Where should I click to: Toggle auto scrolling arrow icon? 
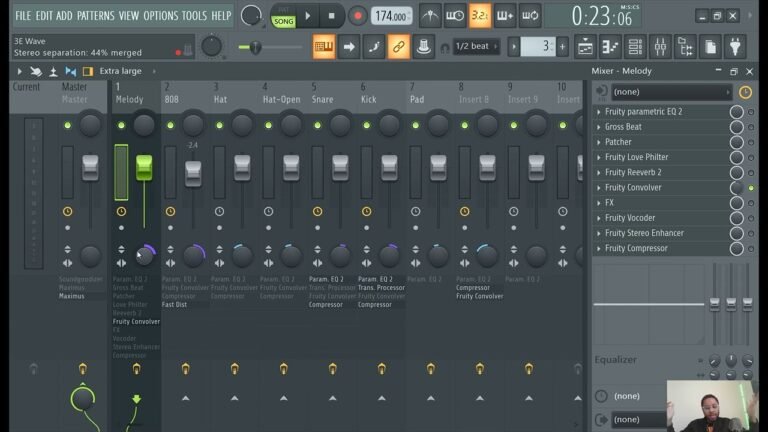pyautogui.click(x=349, y=47)
